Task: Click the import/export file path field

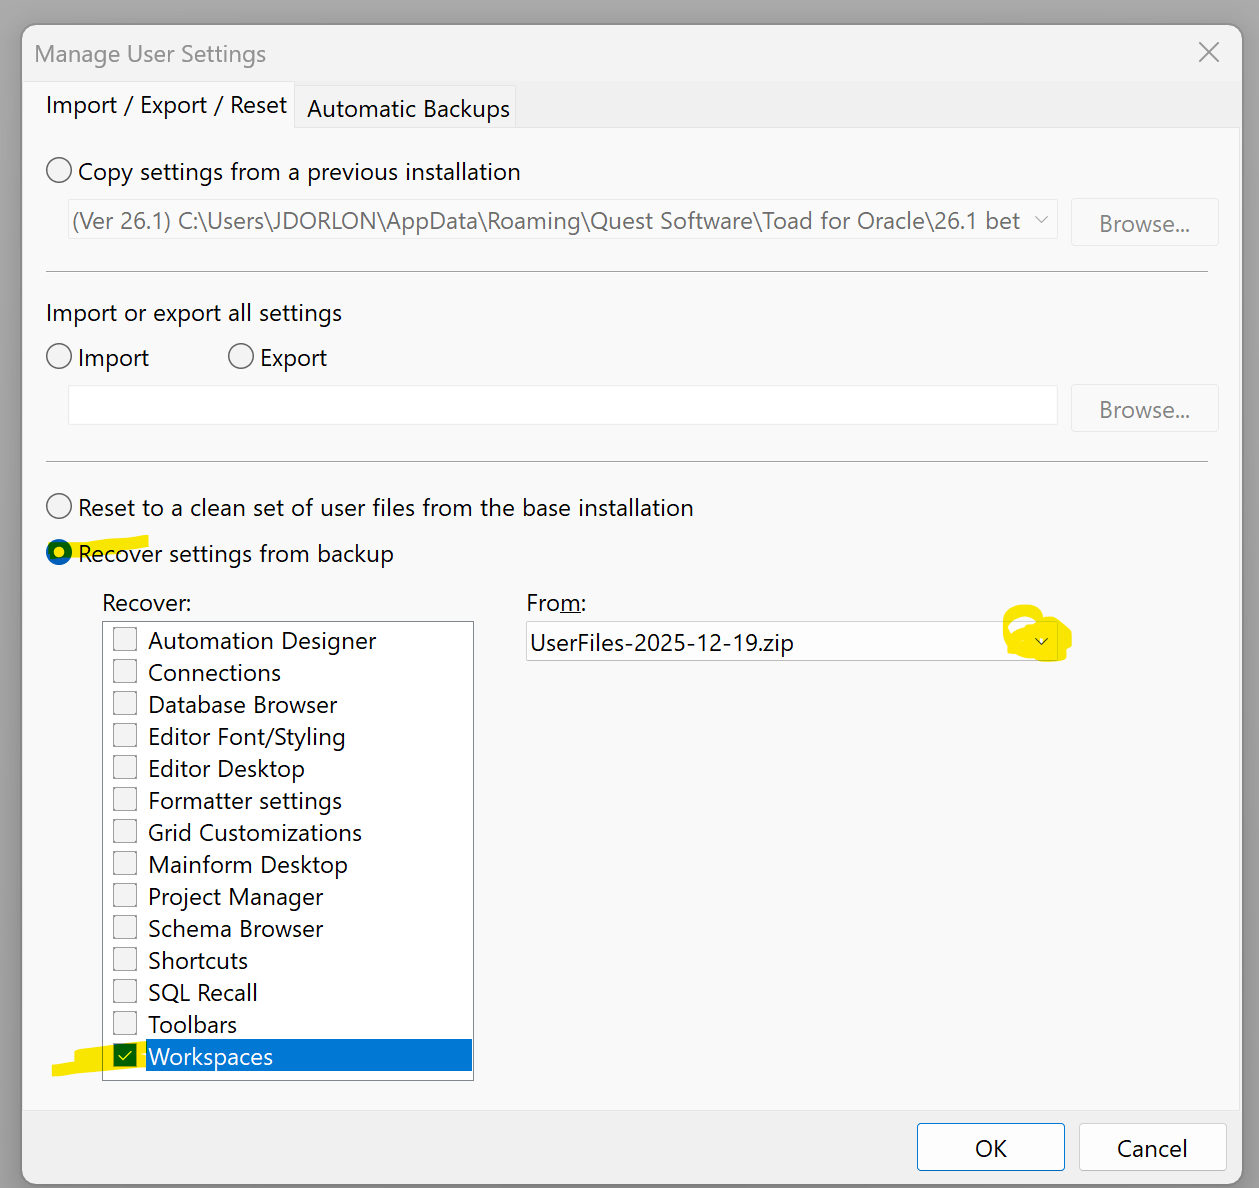Action: click(562, 406)
